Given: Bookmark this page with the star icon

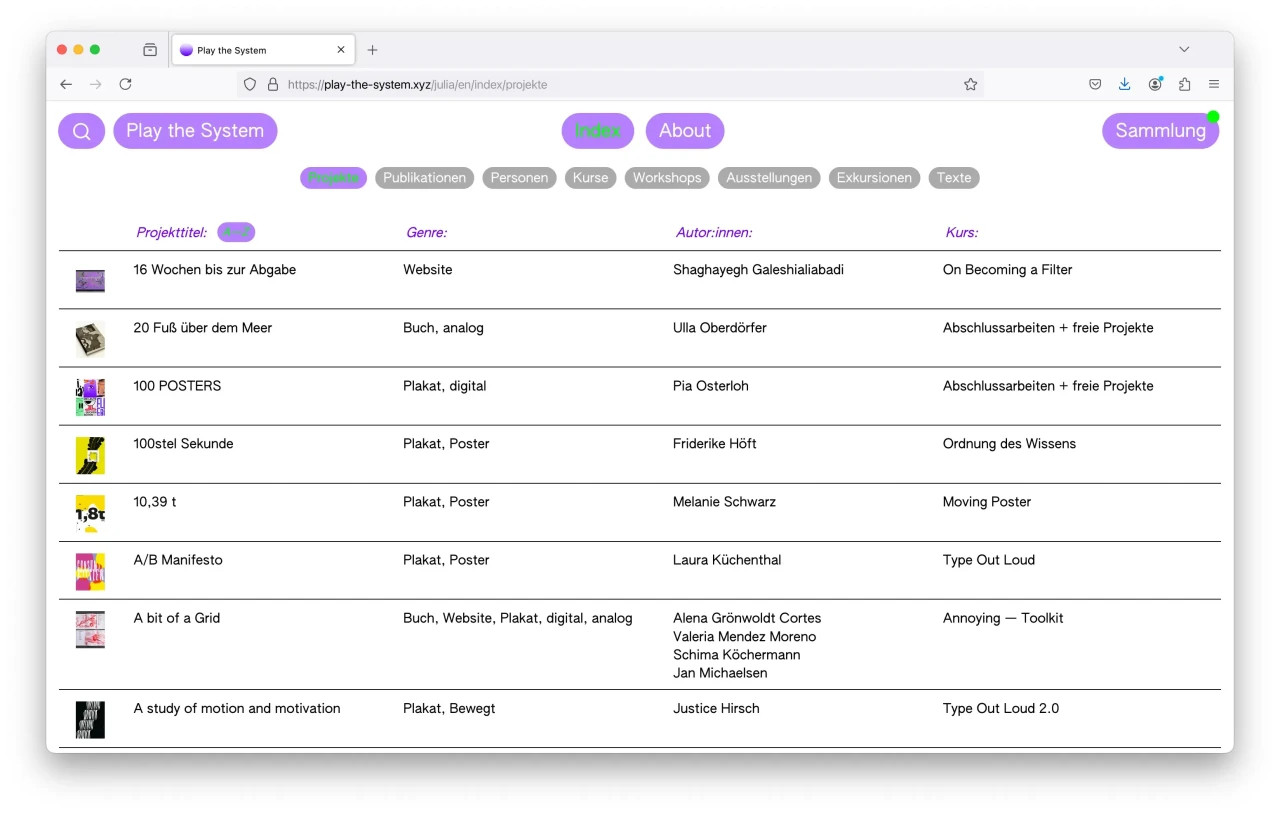Looking at the screenshot, I should pos(970,85).
